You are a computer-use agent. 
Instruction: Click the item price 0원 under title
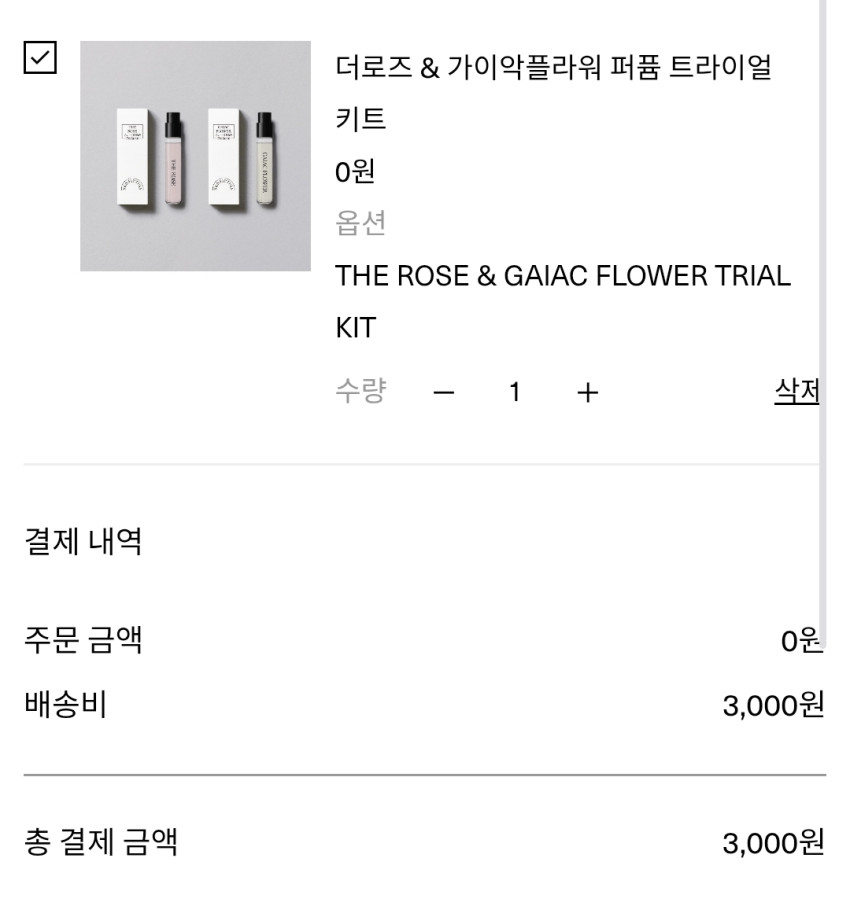click(355, 172)
